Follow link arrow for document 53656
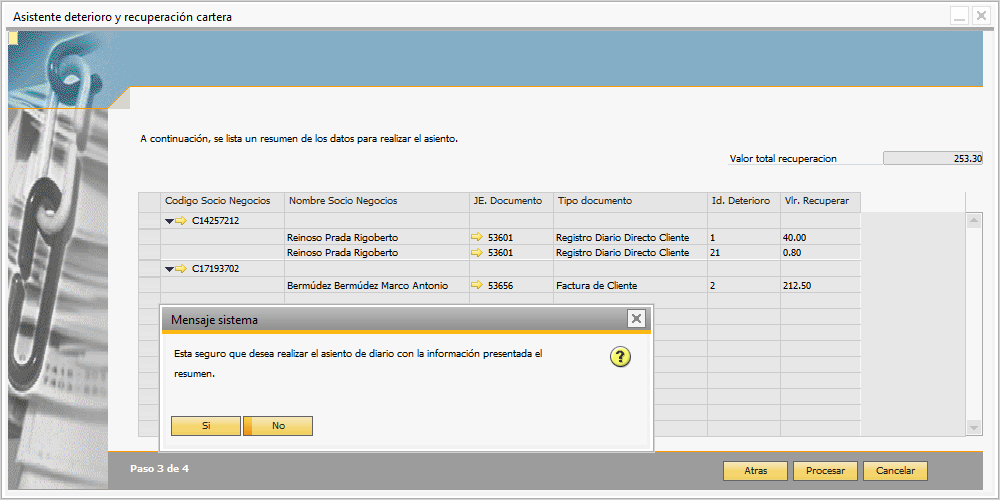This screenshot has height=500, width=1000. coord(477,285)
